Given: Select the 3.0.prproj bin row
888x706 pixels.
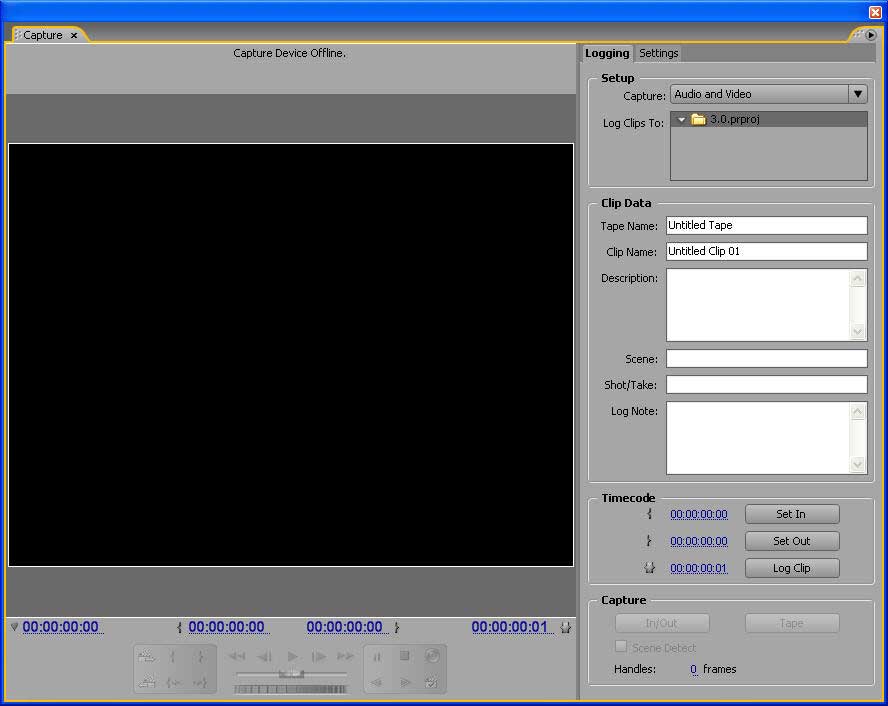Looking at the screenshot, I should click(x=769, y=119).
